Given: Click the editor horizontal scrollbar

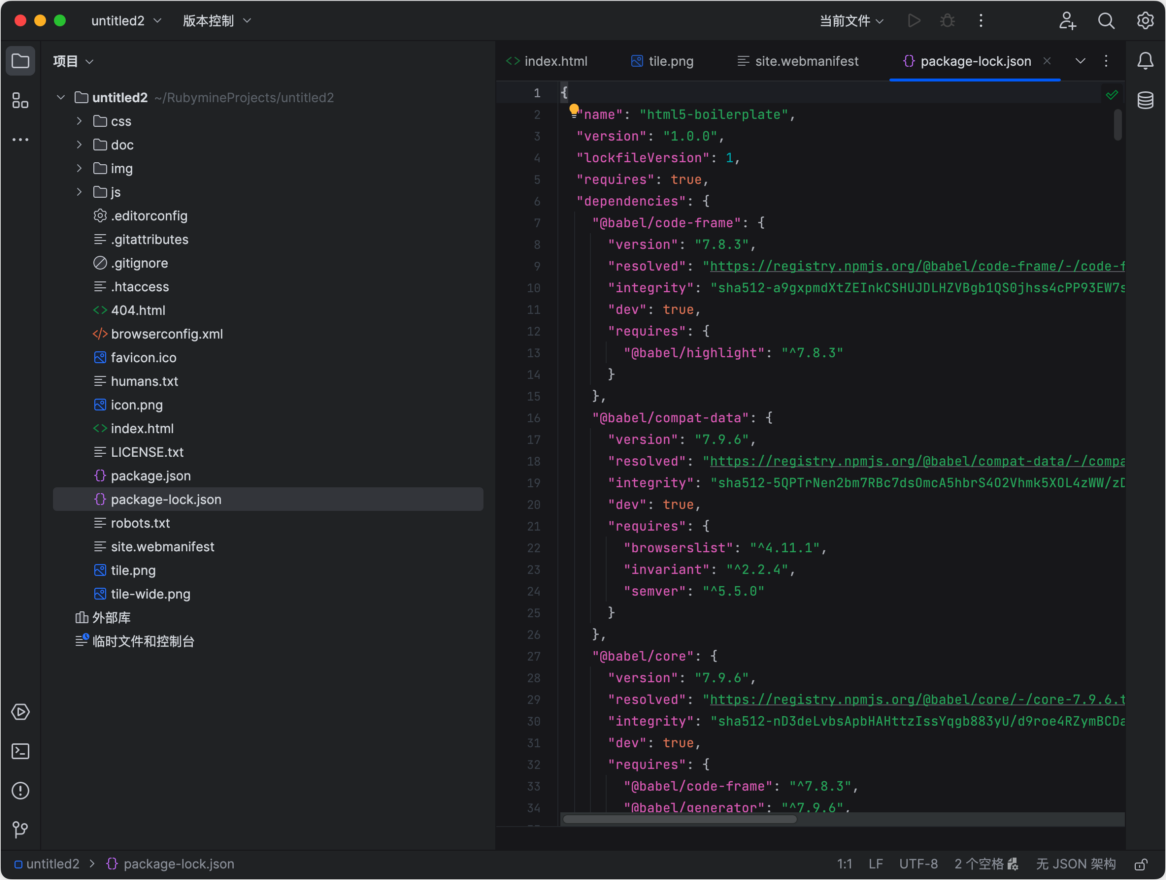Looking at the screenshot, I should point(679,819).
